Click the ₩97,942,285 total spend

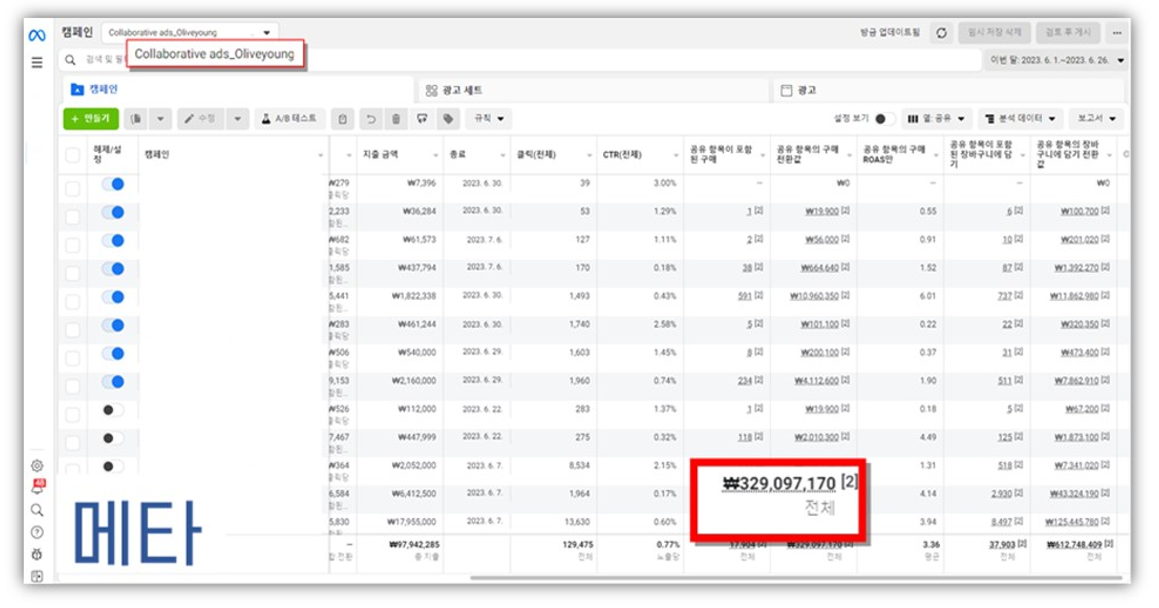tap(414, 544)
